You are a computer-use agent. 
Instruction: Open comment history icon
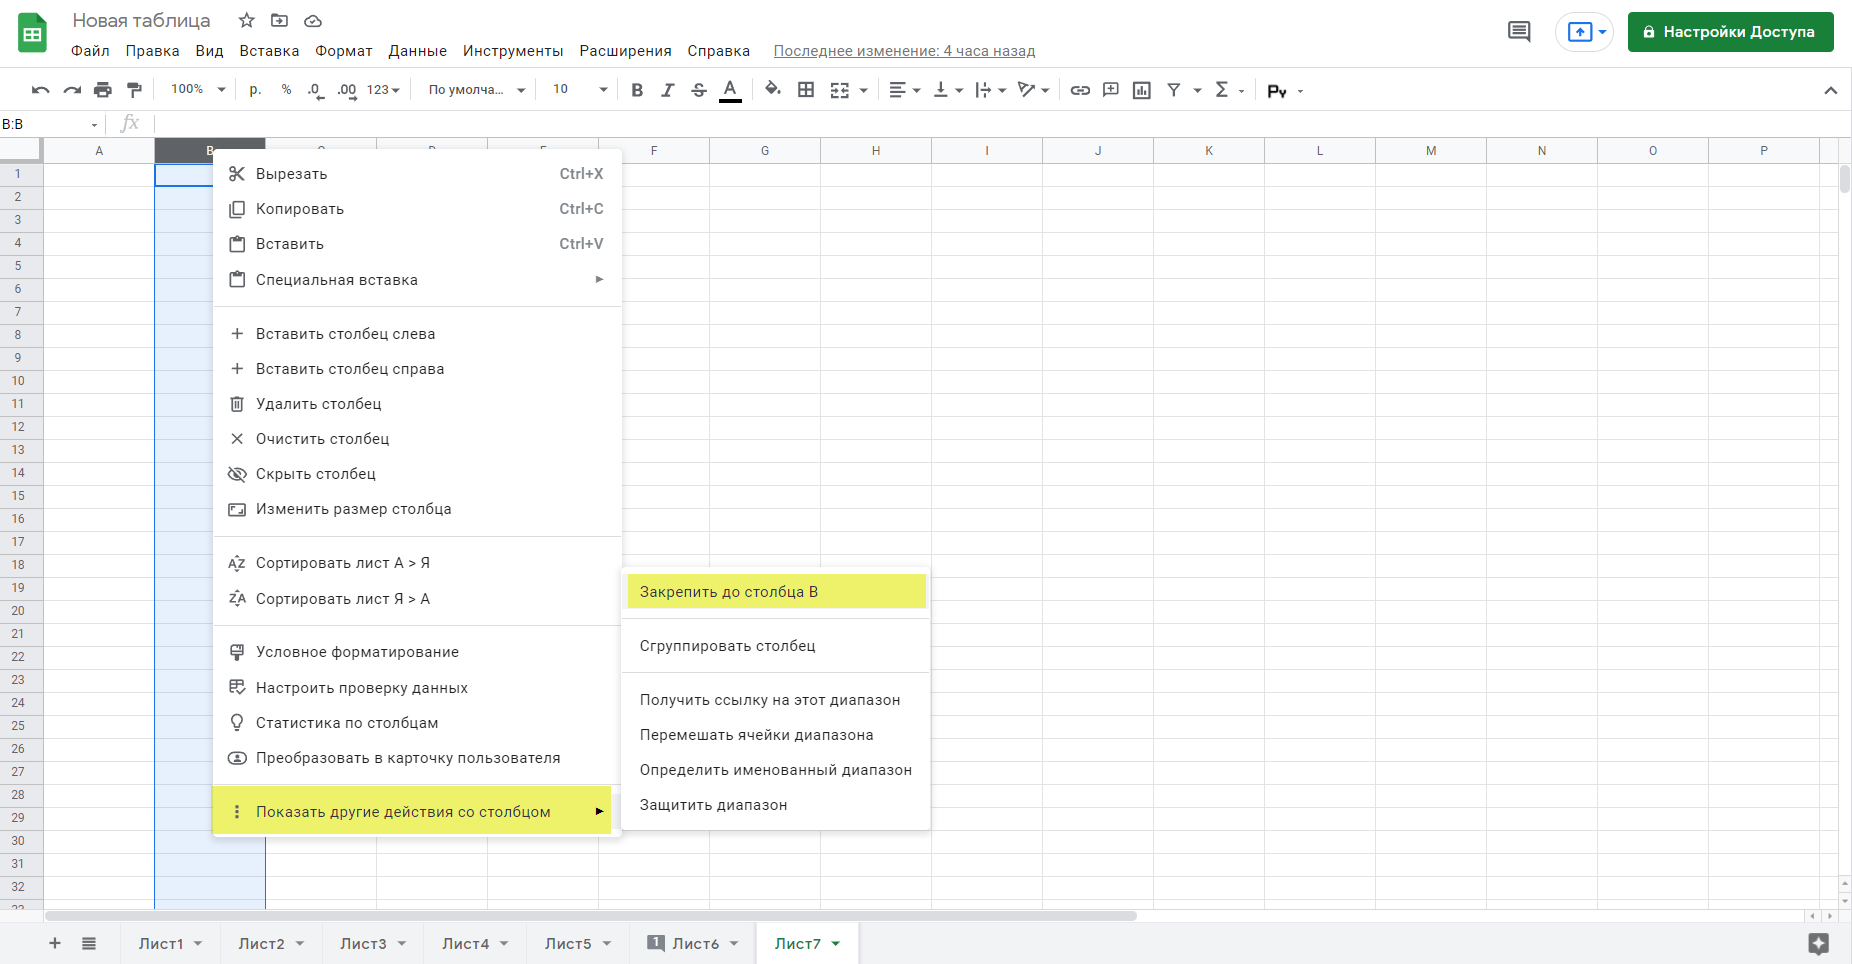coord(1518,32)
